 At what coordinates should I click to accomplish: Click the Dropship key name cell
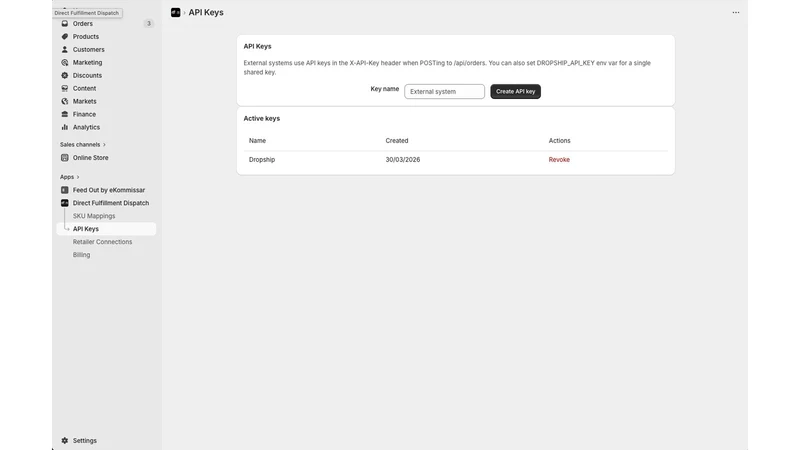262,160
